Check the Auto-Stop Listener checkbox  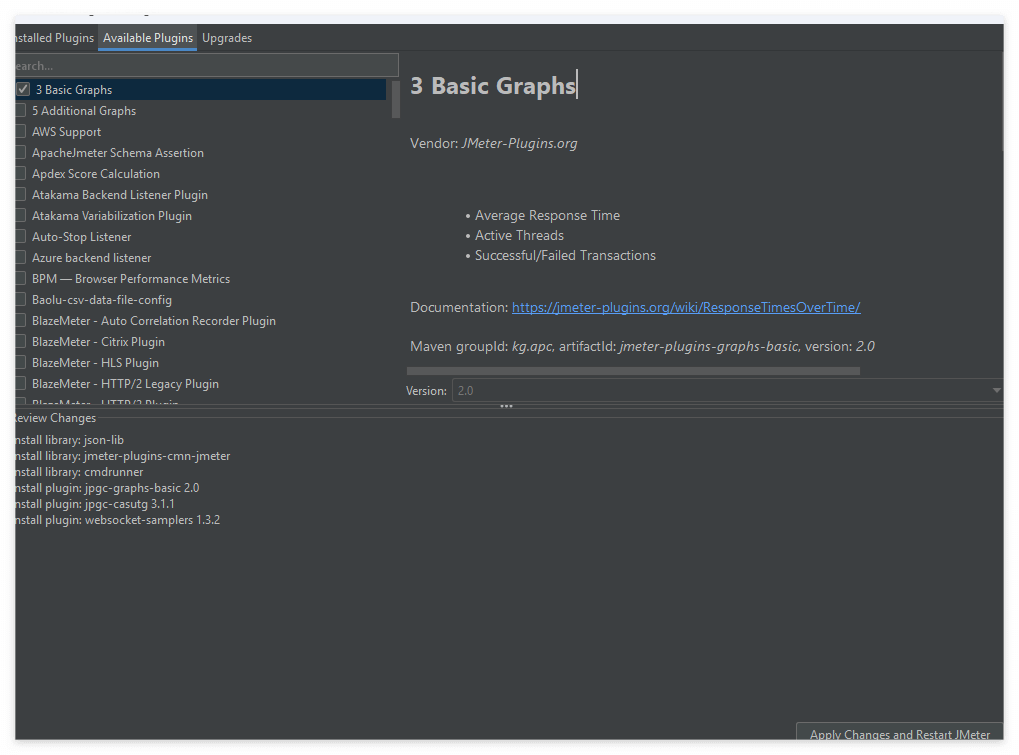click(21, 237)
